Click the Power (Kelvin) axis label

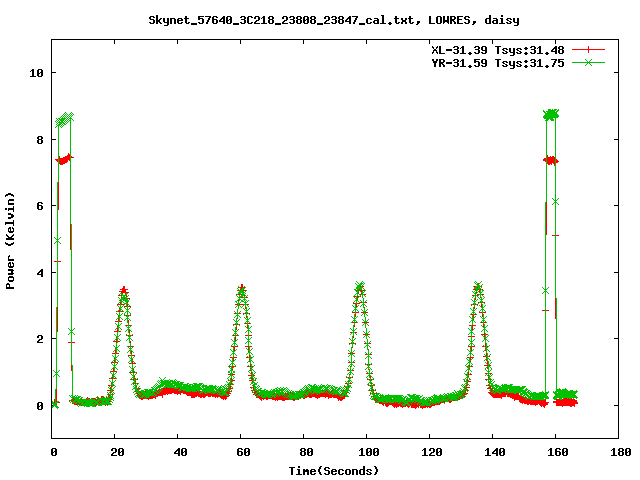10,241
